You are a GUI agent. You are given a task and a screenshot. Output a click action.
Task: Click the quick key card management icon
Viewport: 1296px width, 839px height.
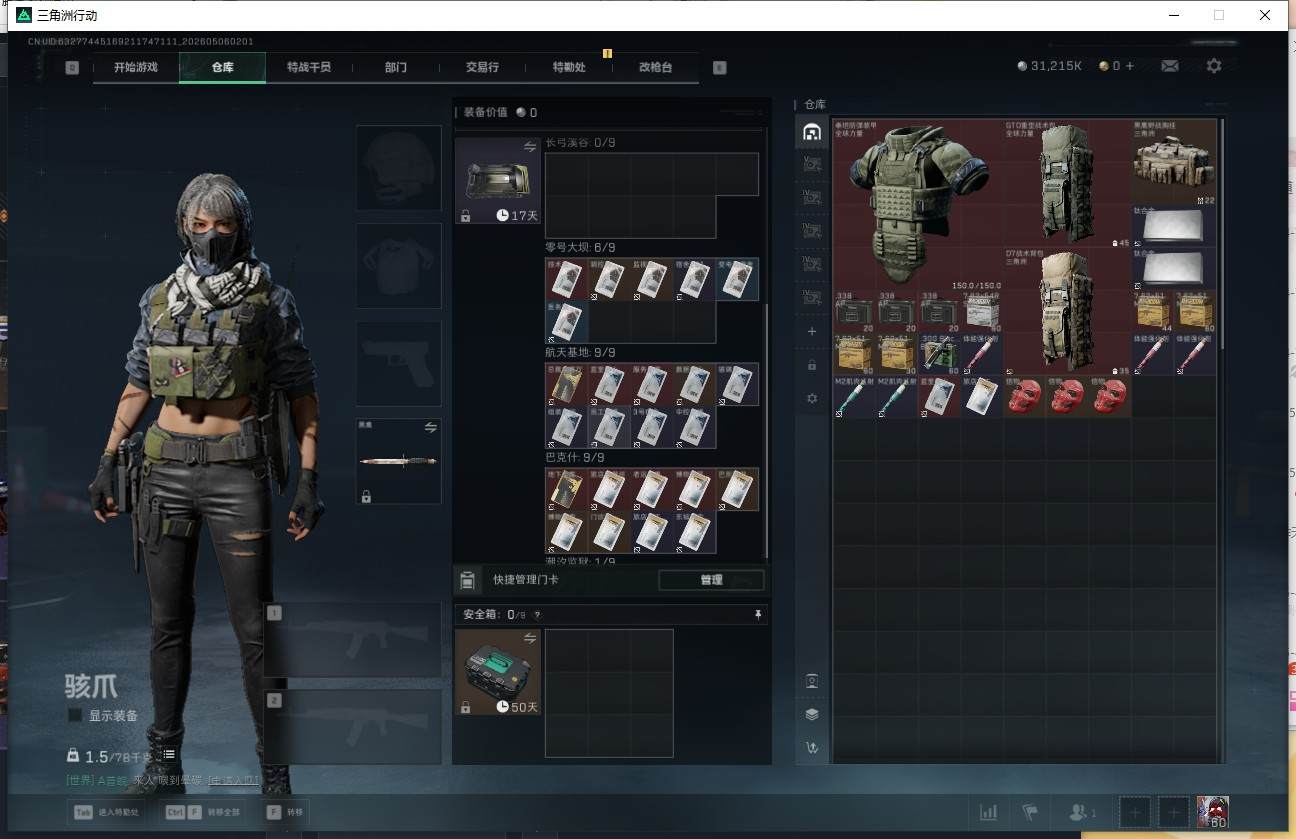coord(467,580)
